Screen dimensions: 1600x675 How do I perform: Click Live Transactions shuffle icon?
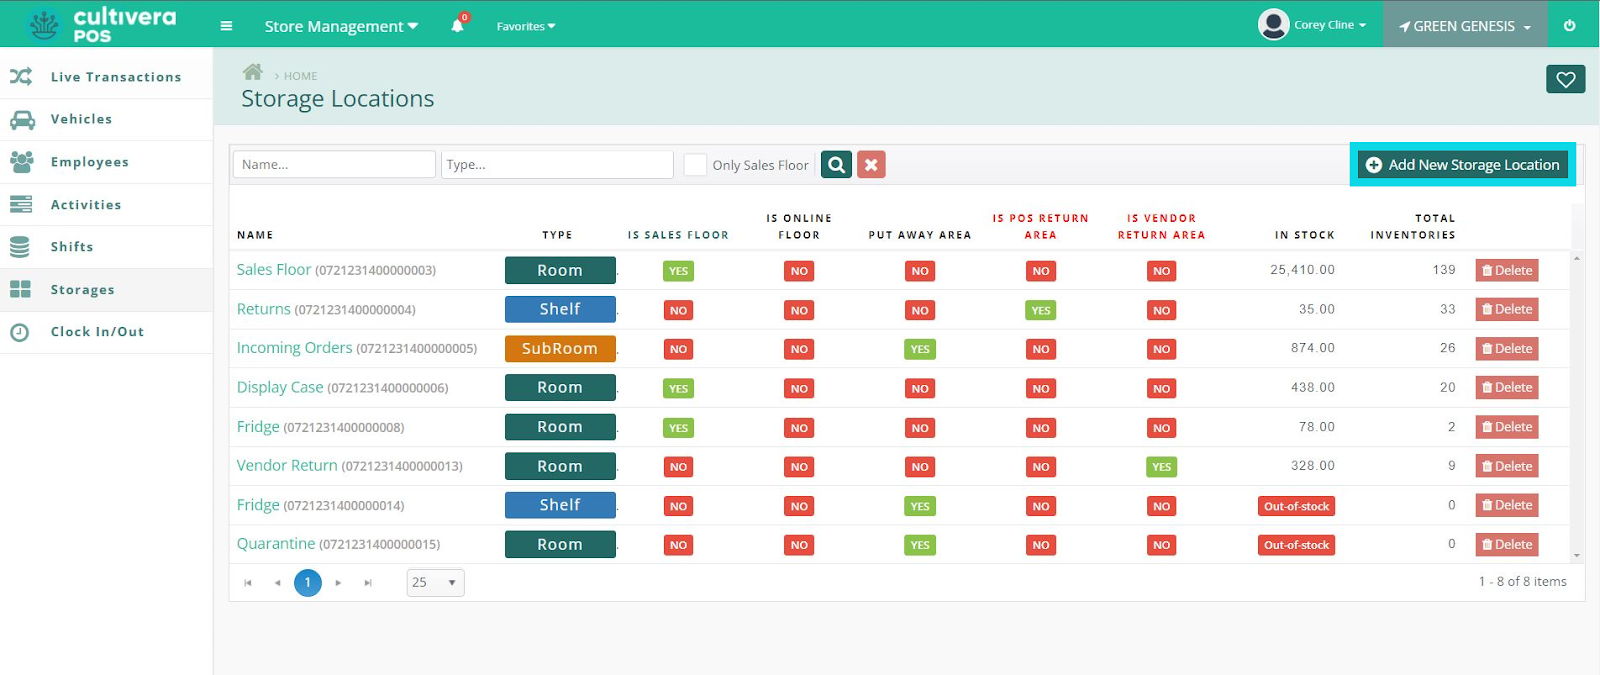21,76
